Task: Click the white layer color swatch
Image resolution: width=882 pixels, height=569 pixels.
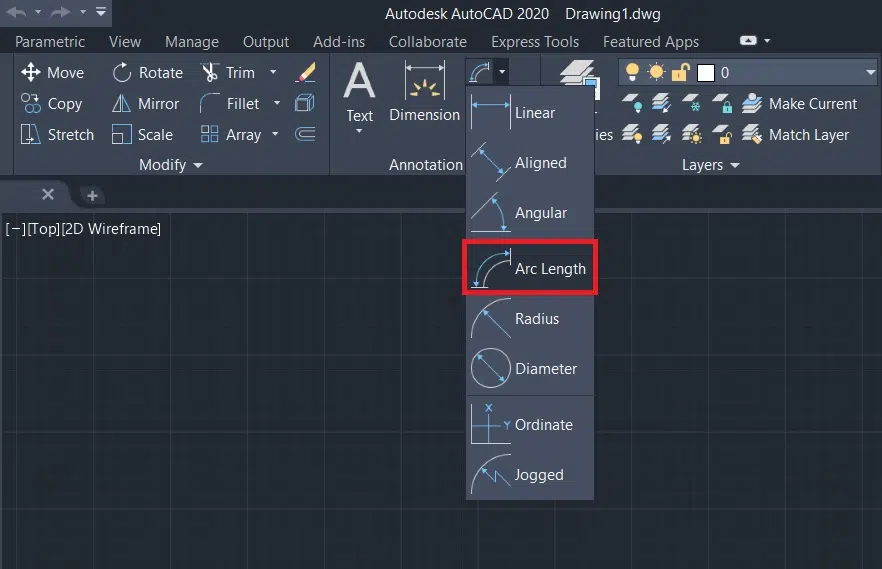Action: click(706, 73)
